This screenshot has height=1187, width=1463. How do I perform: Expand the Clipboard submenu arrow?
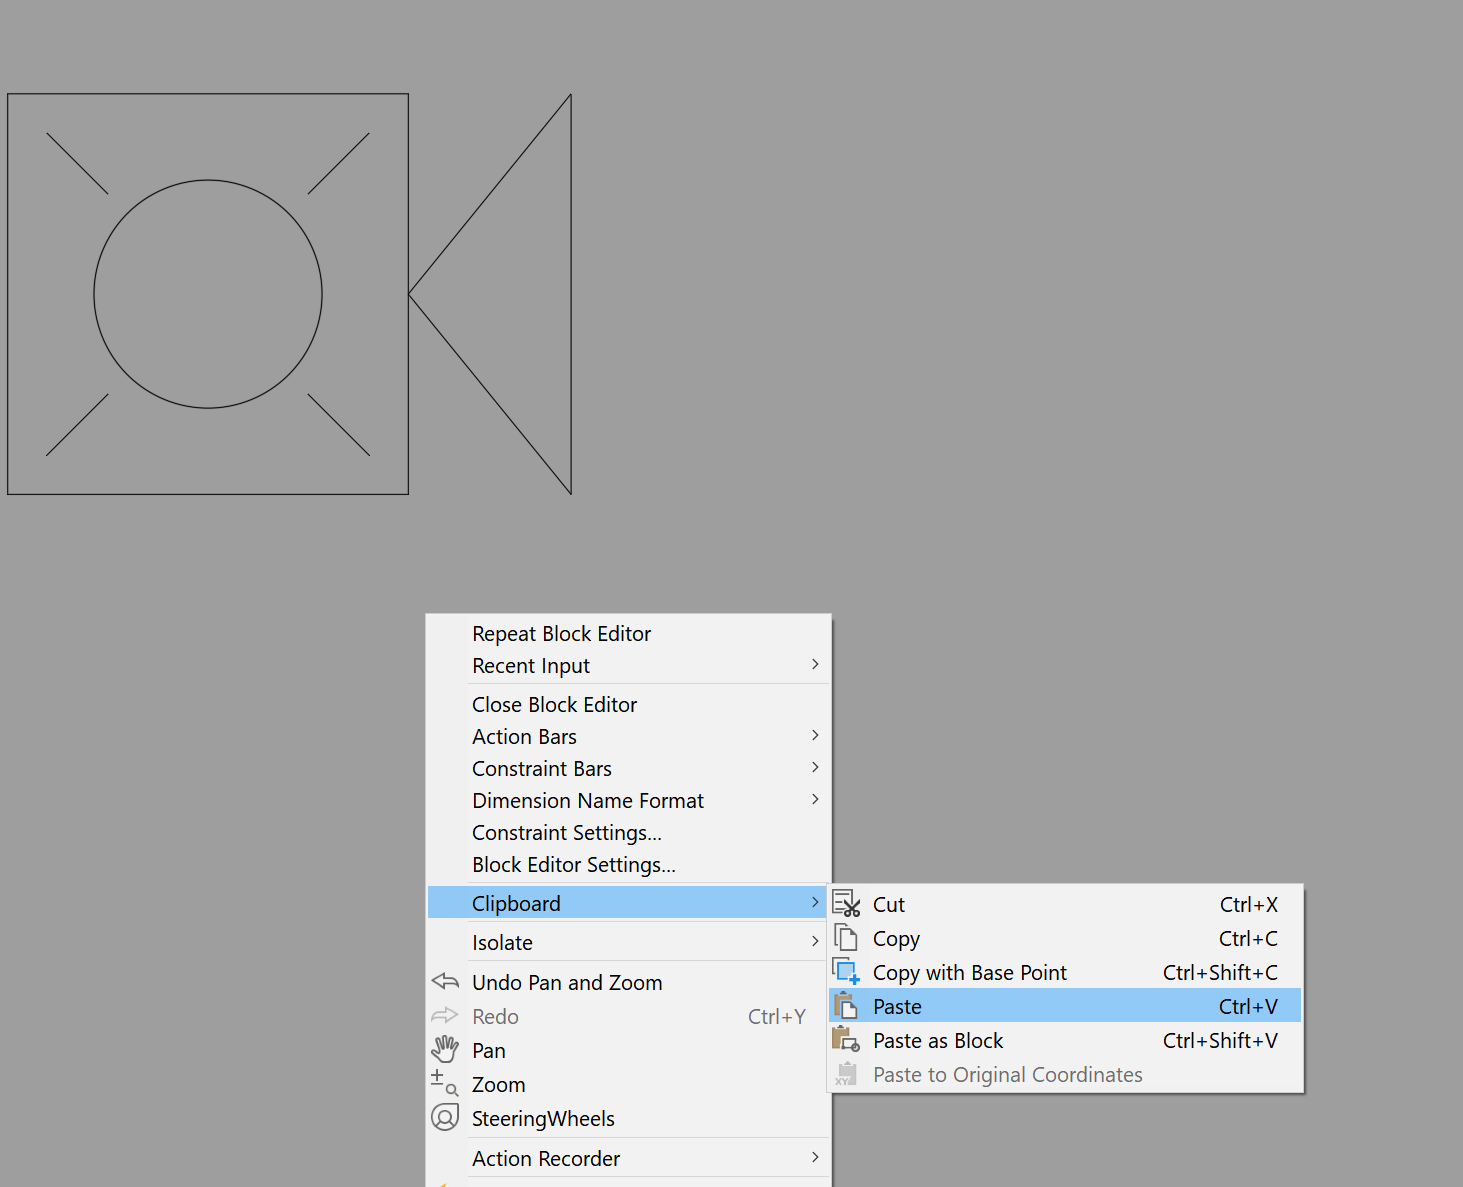click(x=815, y=903)
